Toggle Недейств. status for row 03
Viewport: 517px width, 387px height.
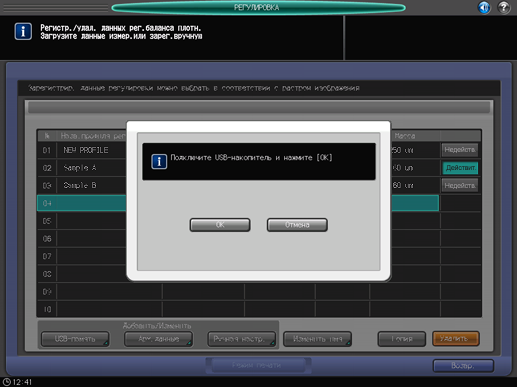point(460,185)
